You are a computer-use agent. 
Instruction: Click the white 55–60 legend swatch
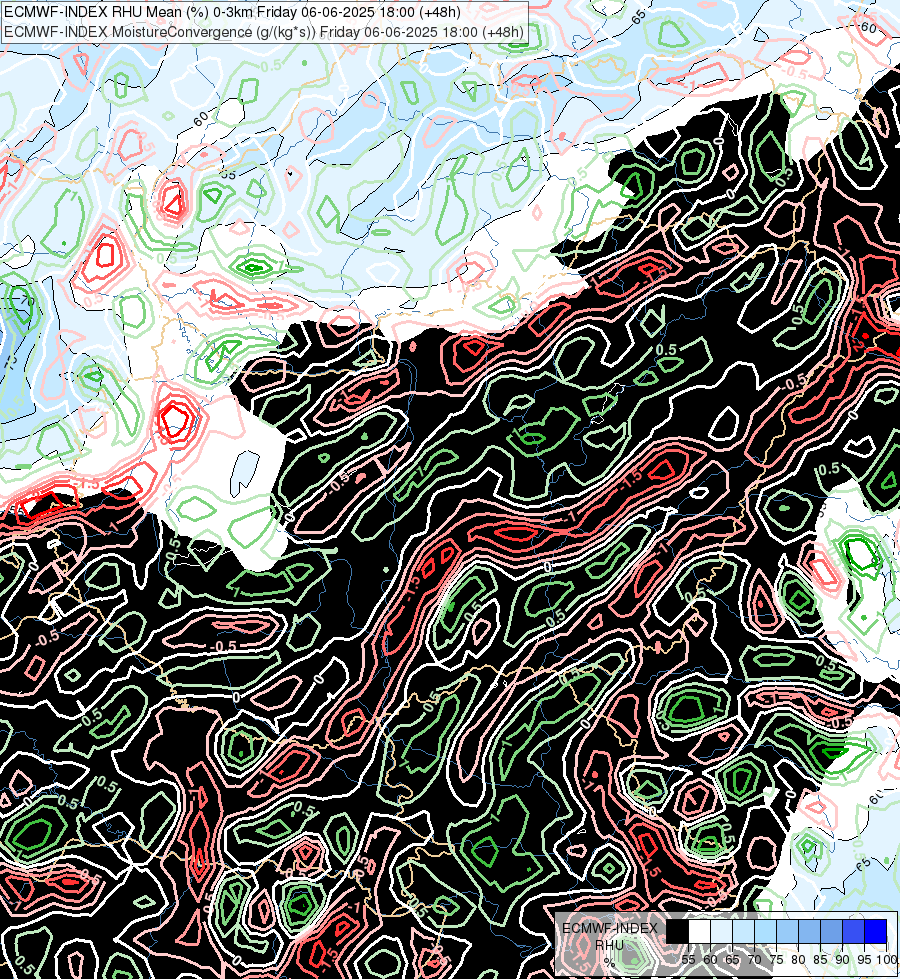[700, 931]
